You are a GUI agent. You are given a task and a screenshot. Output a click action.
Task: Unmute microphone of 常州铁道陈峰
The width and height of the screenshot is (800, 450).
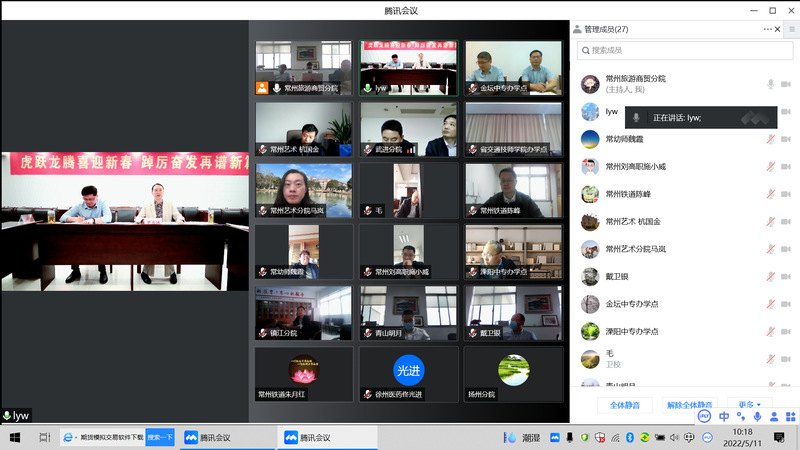pos(771,194)
